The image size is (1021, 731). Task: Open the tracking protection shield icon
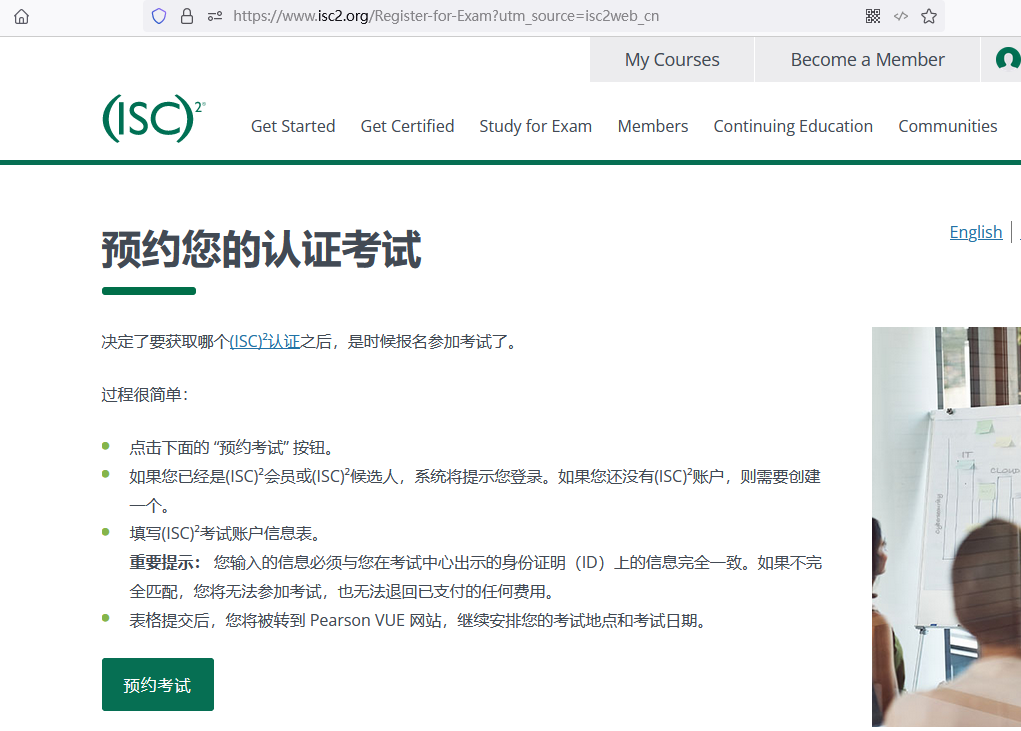click(x=159, y=16)
